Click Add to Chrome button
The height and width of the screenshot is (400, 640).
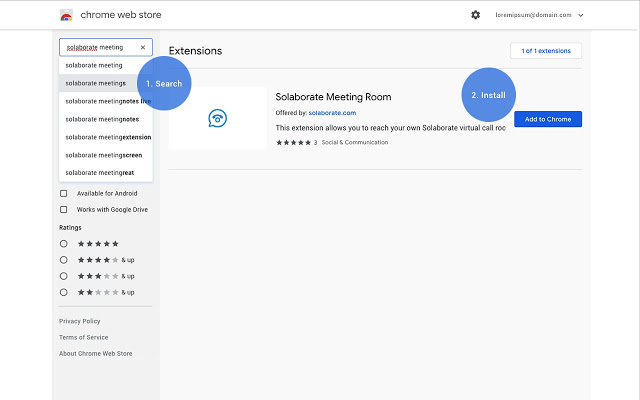tap(547, 119)
